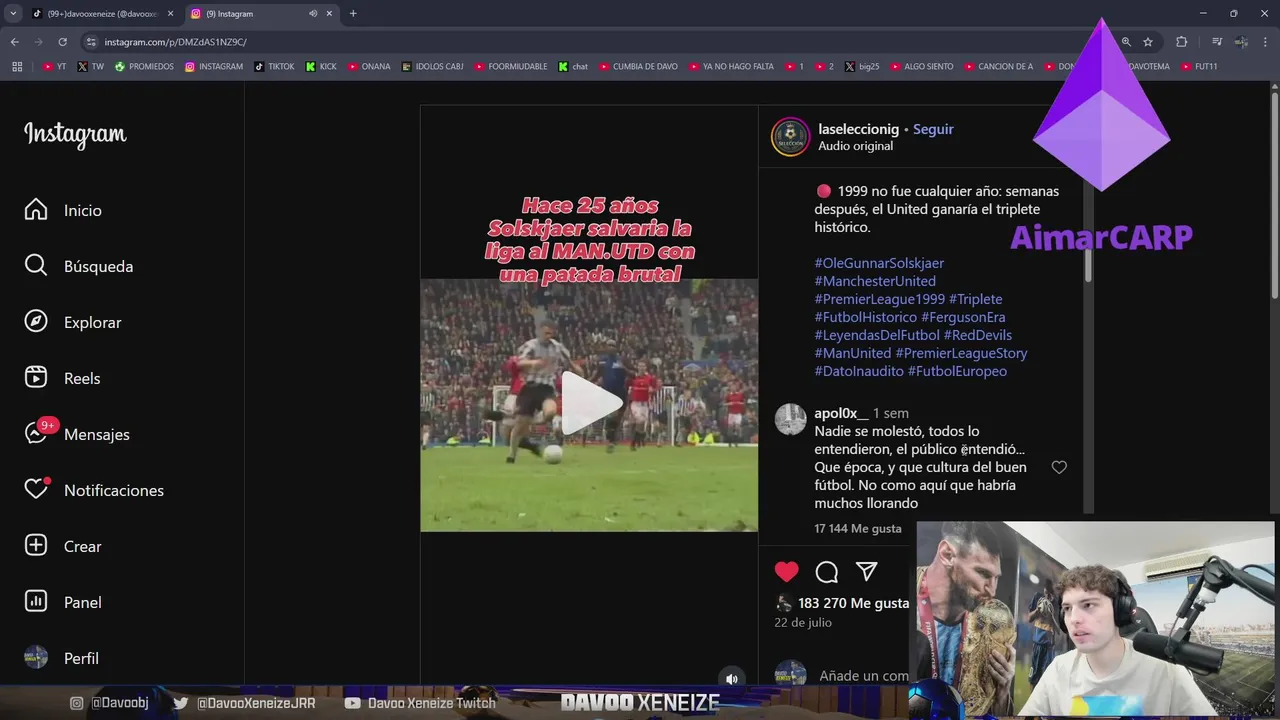Play the Solskjaer video
This screenshot has height=720, width=1280.
pos(589,404)
